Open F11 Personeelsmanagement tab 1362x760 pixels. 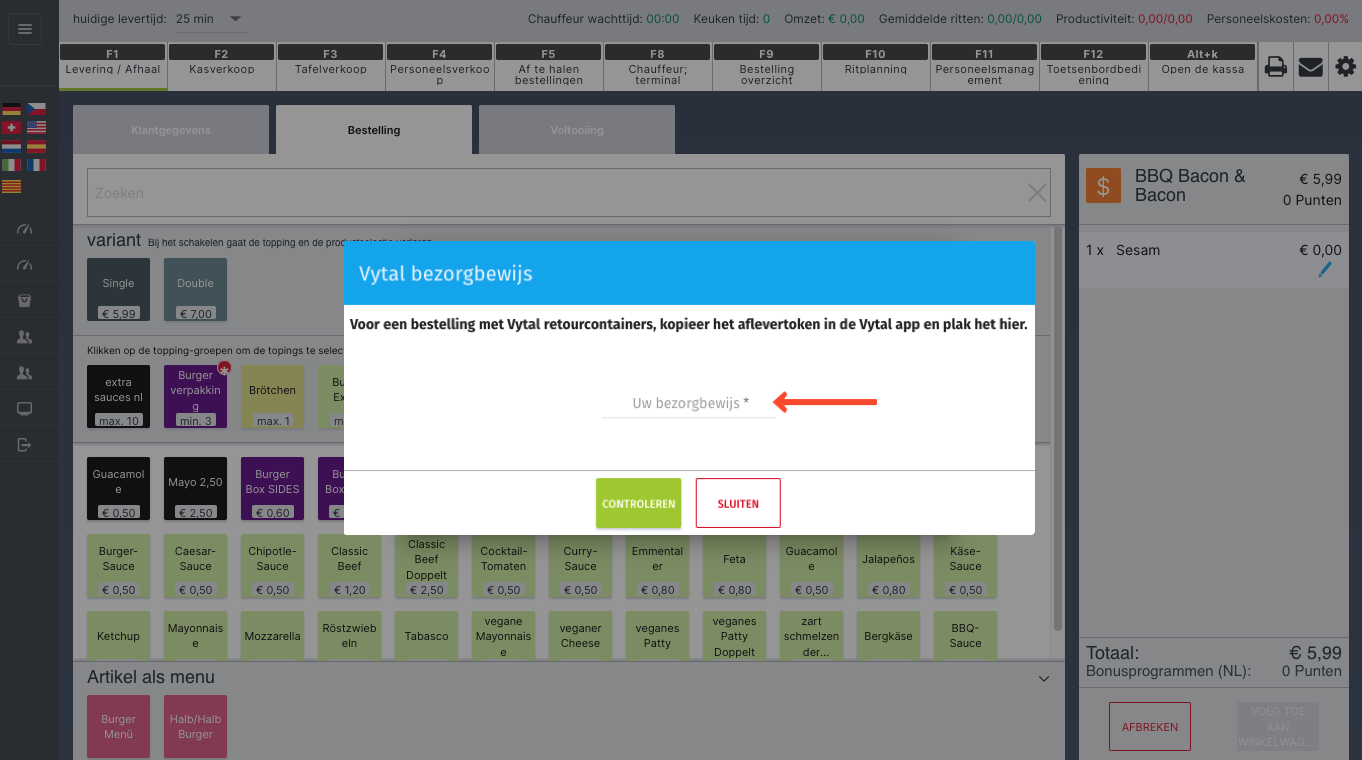tap(984, 67)
